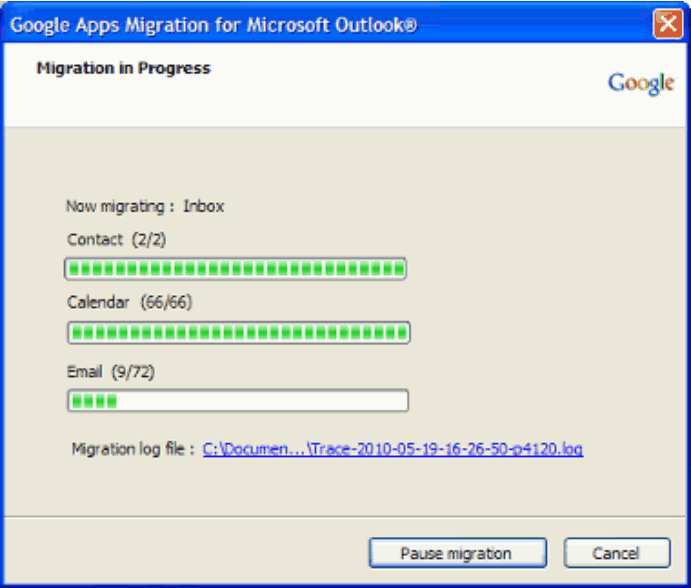
Task: Click the Contact (2/2) progress bar
Action: (x=235, y=269)
